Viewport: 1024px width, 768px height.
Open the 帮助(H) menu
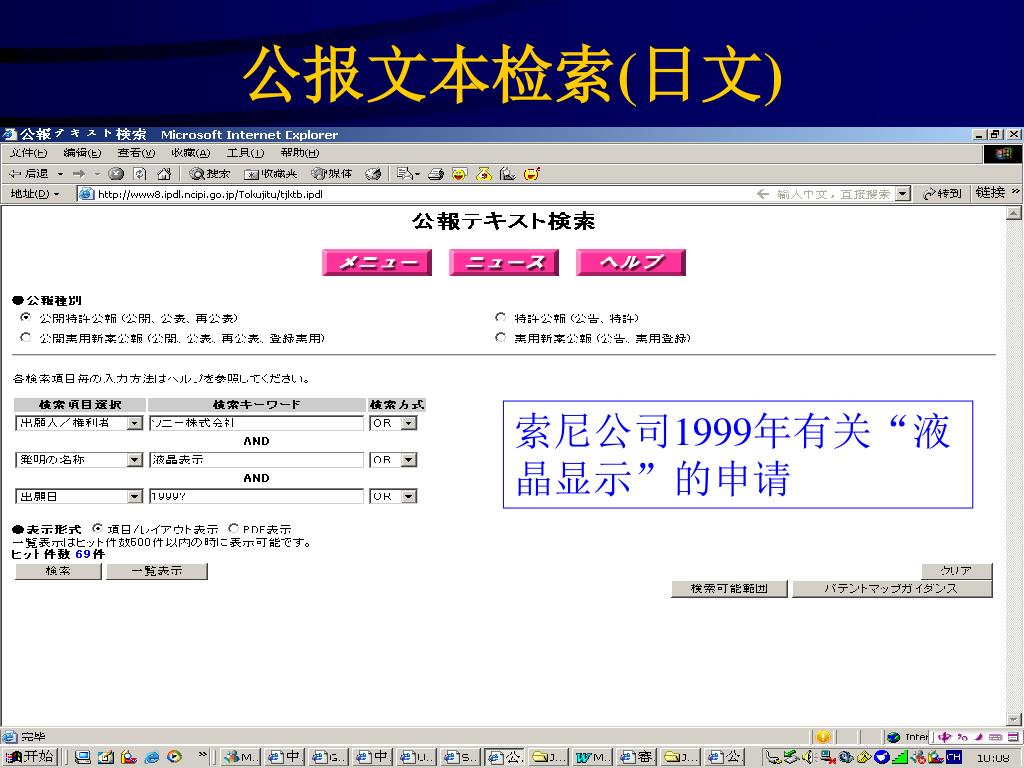pyautogui.click(x=299, y=153)
